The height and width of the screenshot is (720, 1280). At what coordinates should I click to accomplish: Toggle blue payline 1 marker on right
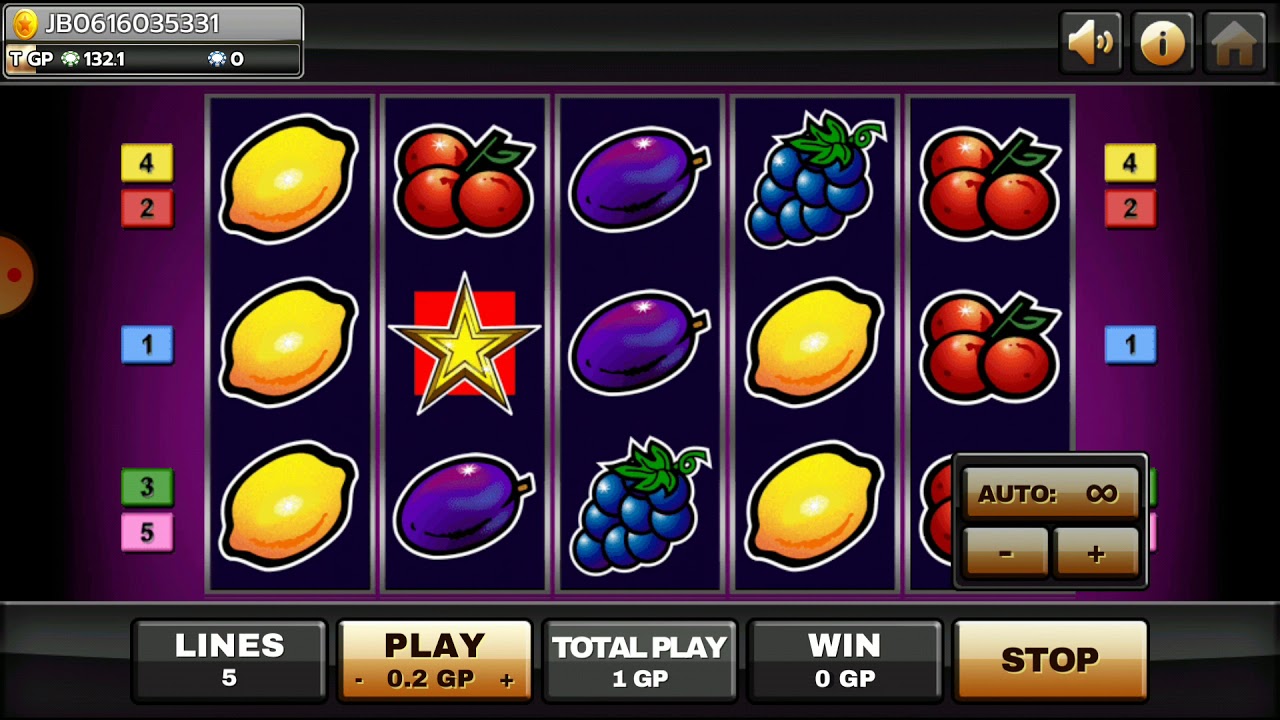pos(1130,345)
